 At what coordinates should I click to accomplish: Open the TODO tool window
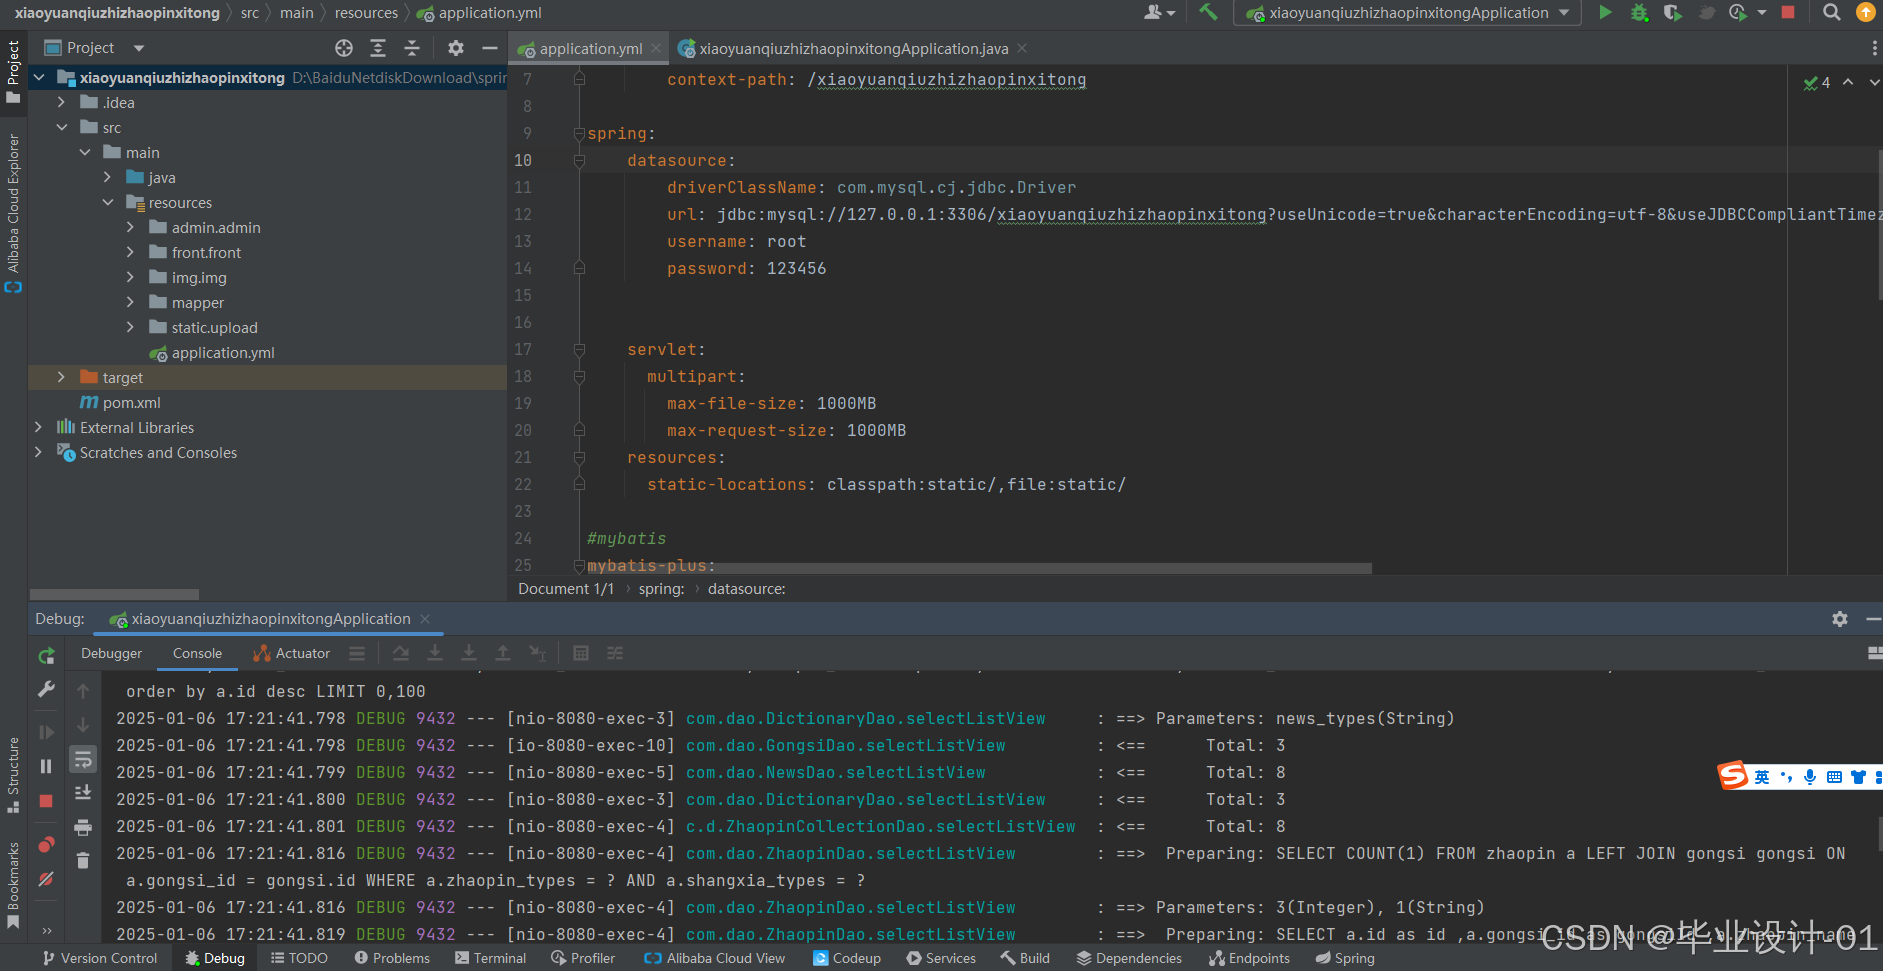[x=299, y=958]
